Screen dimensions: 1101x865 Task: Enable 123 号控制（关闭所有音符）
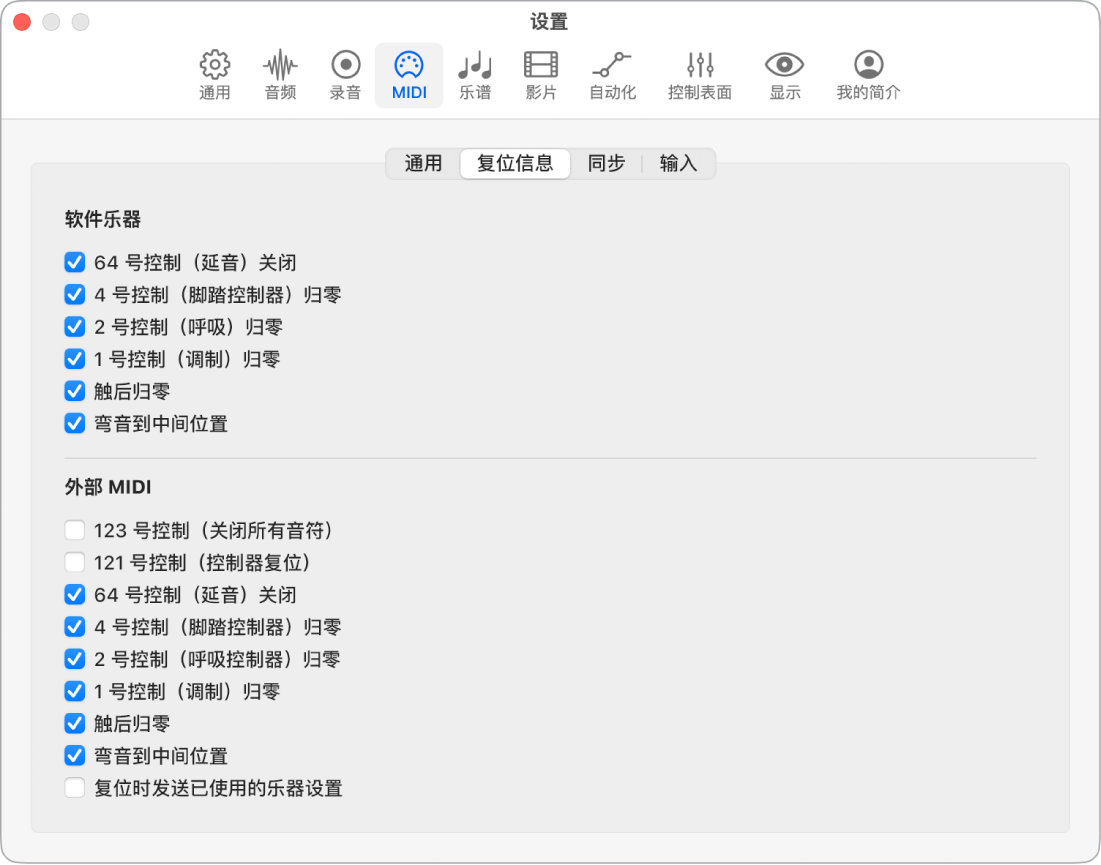(x=74, y=530)
